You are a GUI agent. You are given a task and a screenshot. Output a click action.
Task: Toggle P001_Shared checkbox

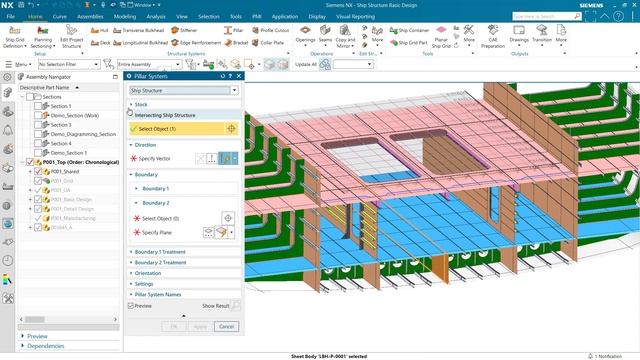click(38, 171)
